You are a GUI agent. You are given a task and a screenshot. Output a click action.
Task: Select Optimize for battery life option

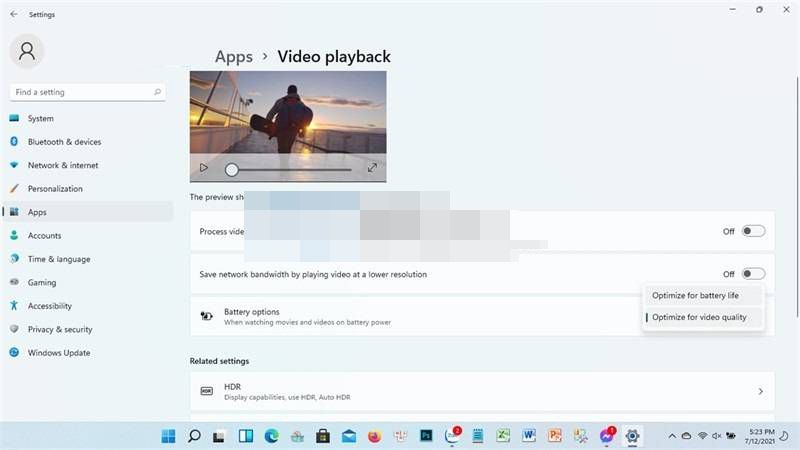click(702, 295)
